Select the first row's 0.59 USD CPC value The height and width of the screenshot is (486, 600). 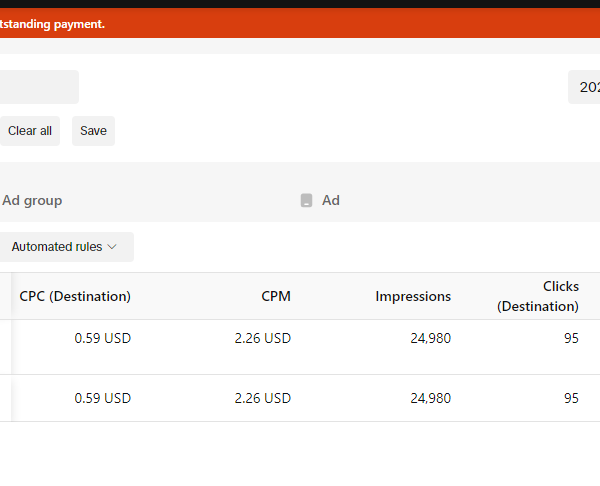click(x=103, y=338)
